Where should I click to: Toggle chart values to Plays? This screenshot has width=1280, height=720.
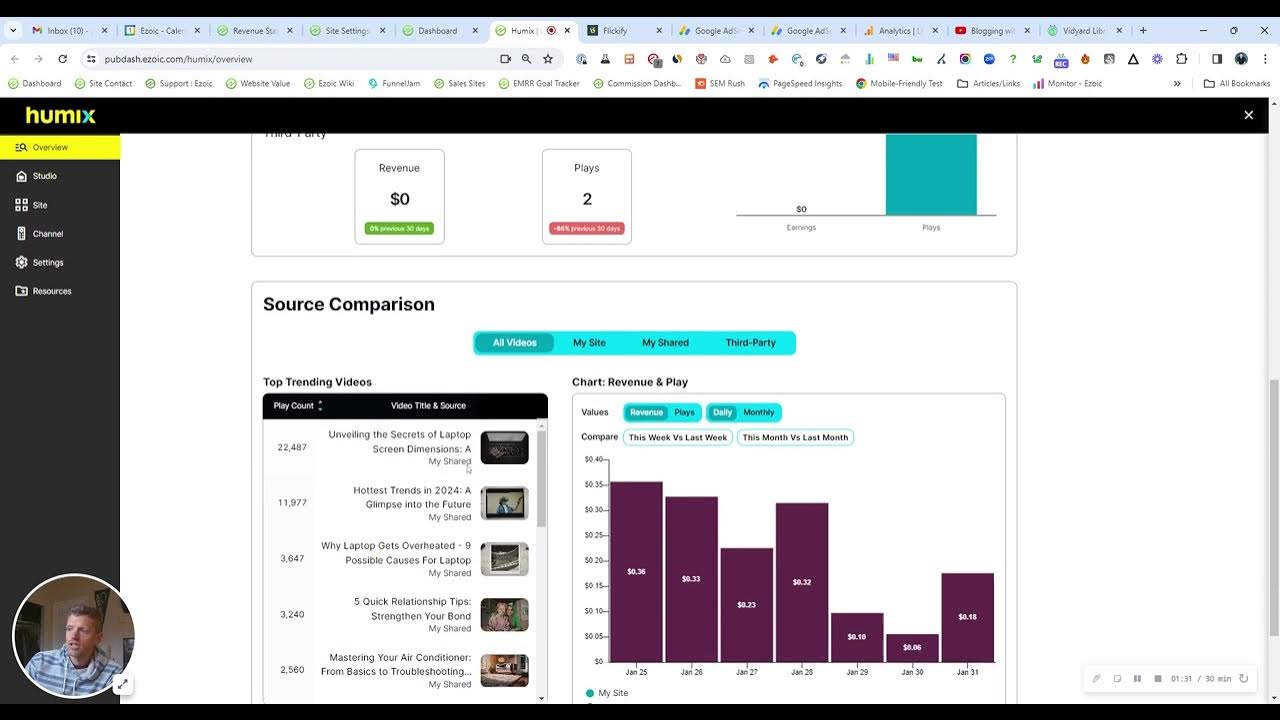coord(684,412)
